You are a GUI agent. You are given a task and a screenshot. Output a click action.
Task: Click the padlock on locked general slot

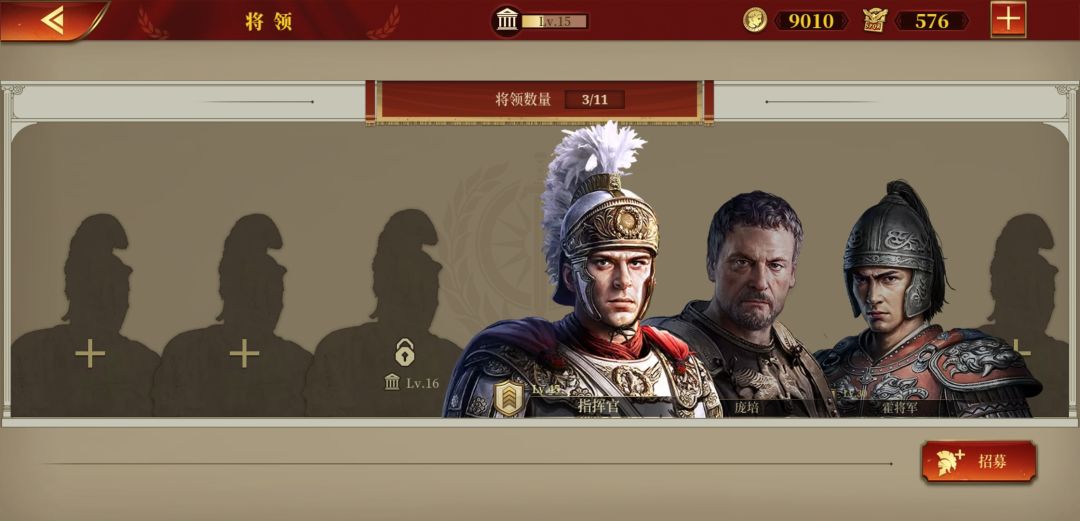(x=405, y=352)
